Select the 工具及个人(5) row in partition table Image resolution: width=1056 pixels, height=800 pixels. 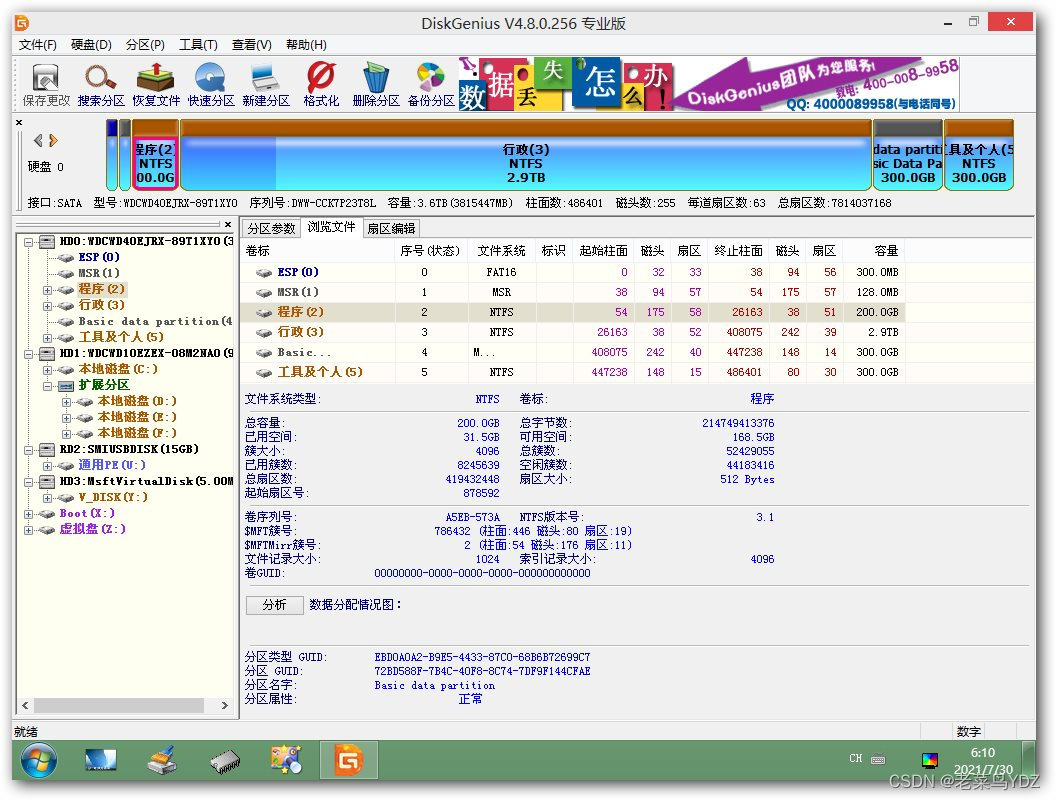click(572, 372)
